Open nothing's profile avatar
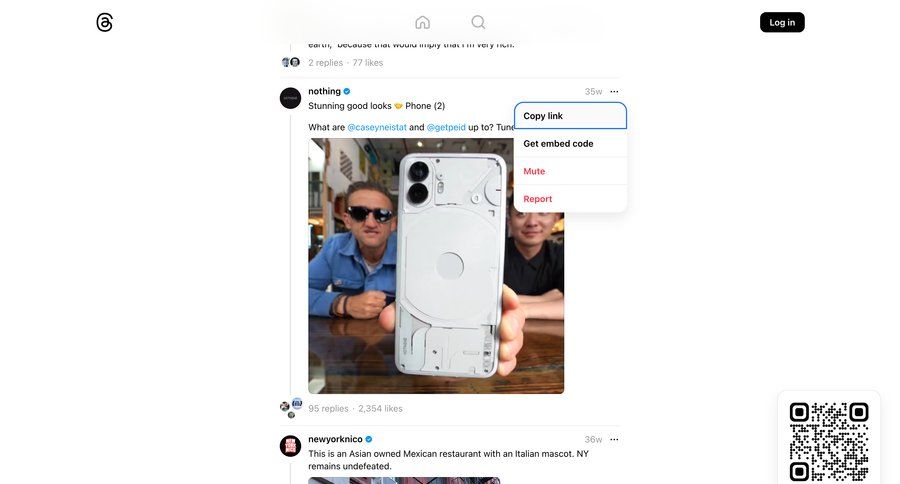This screenshot has height=484, width=900. tap(290, 98)
